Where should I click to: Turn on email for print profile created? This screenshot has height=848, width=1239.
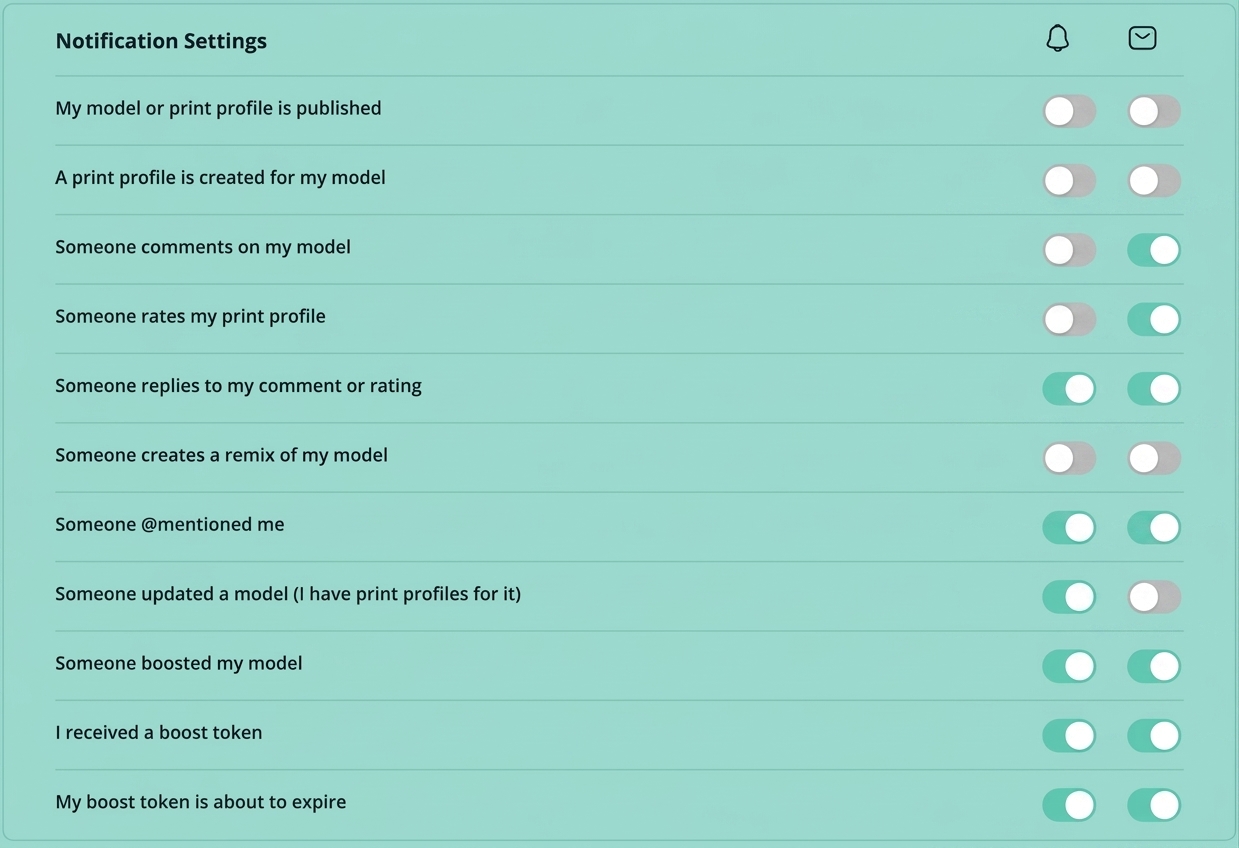pos(1154,180)
